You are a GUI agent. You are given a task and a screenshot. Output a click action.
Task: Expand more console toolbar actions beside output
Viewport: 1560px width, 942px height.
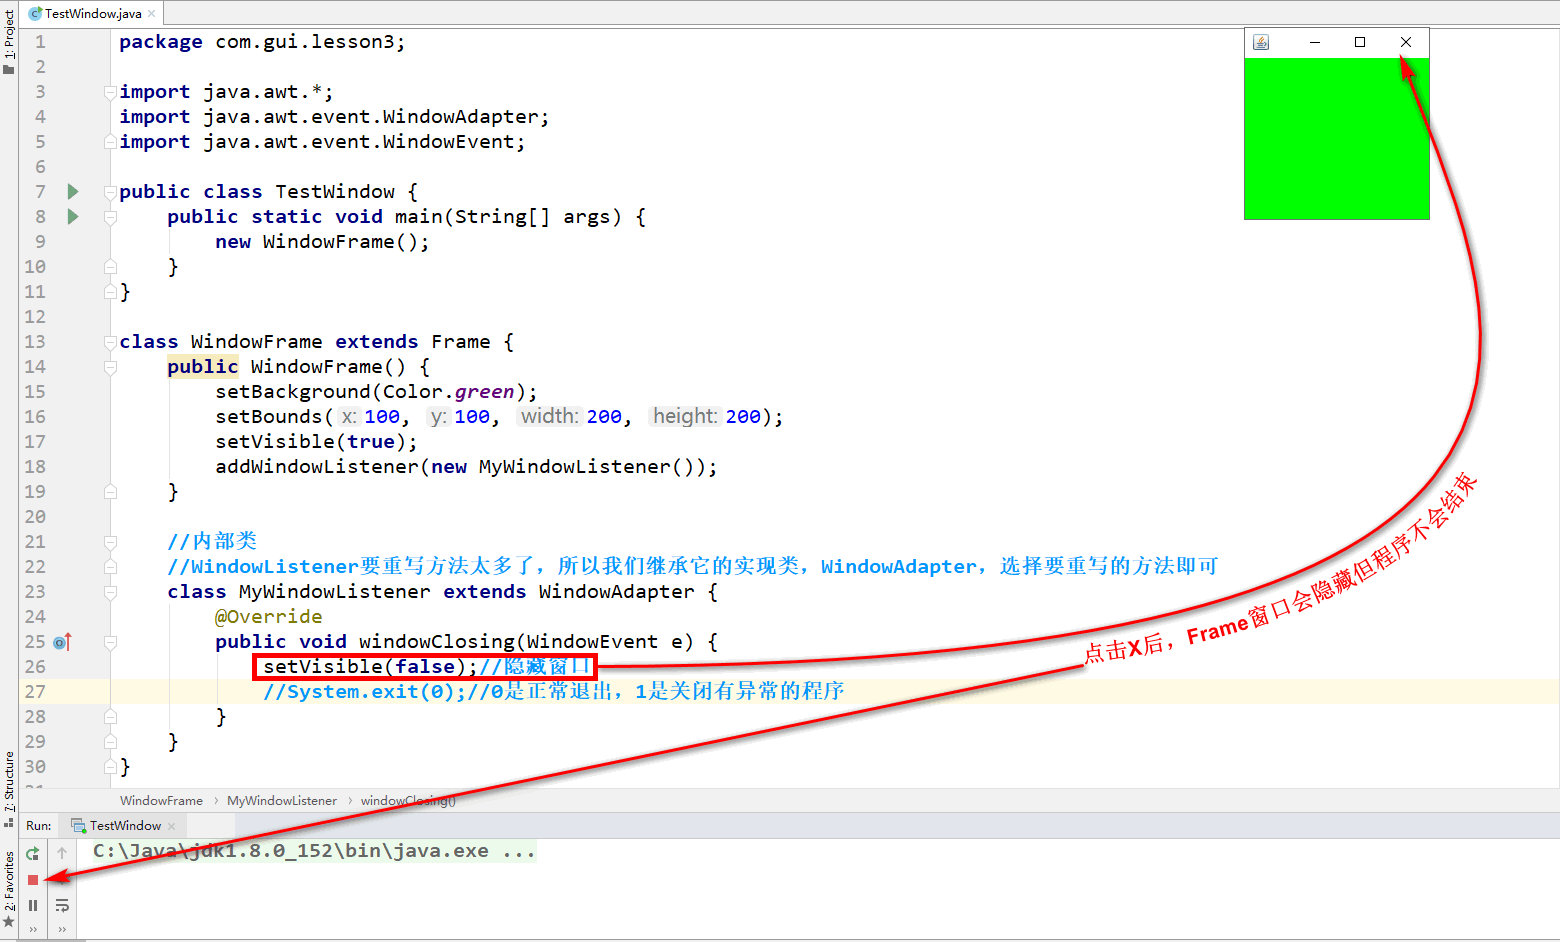point(62,929)
